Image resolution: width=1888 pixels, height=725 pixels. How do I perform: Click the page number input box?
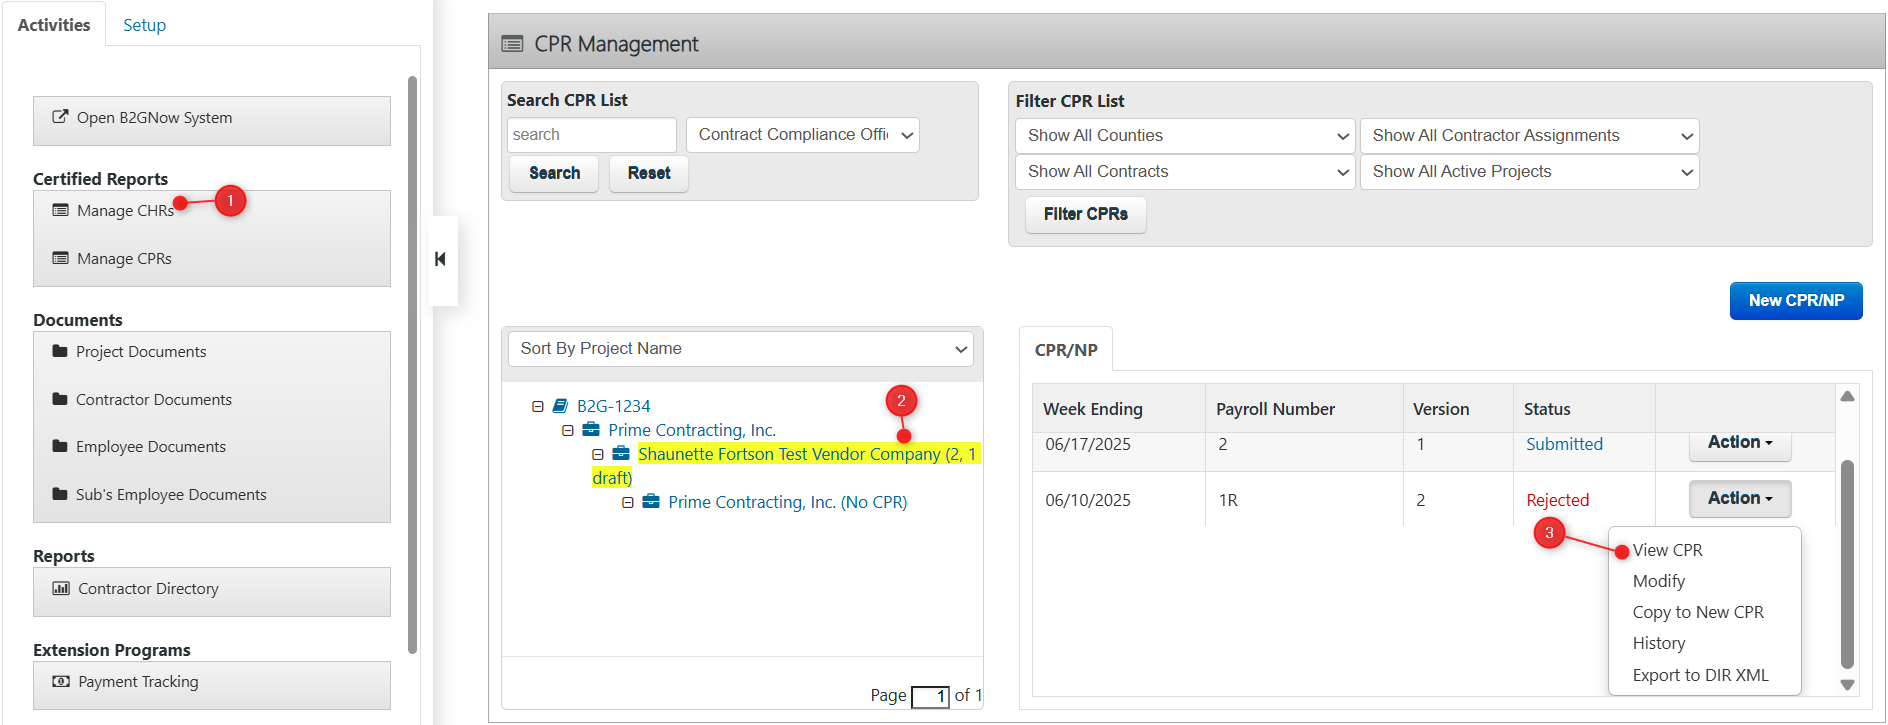pyautogui.click(x=930, y=696)
